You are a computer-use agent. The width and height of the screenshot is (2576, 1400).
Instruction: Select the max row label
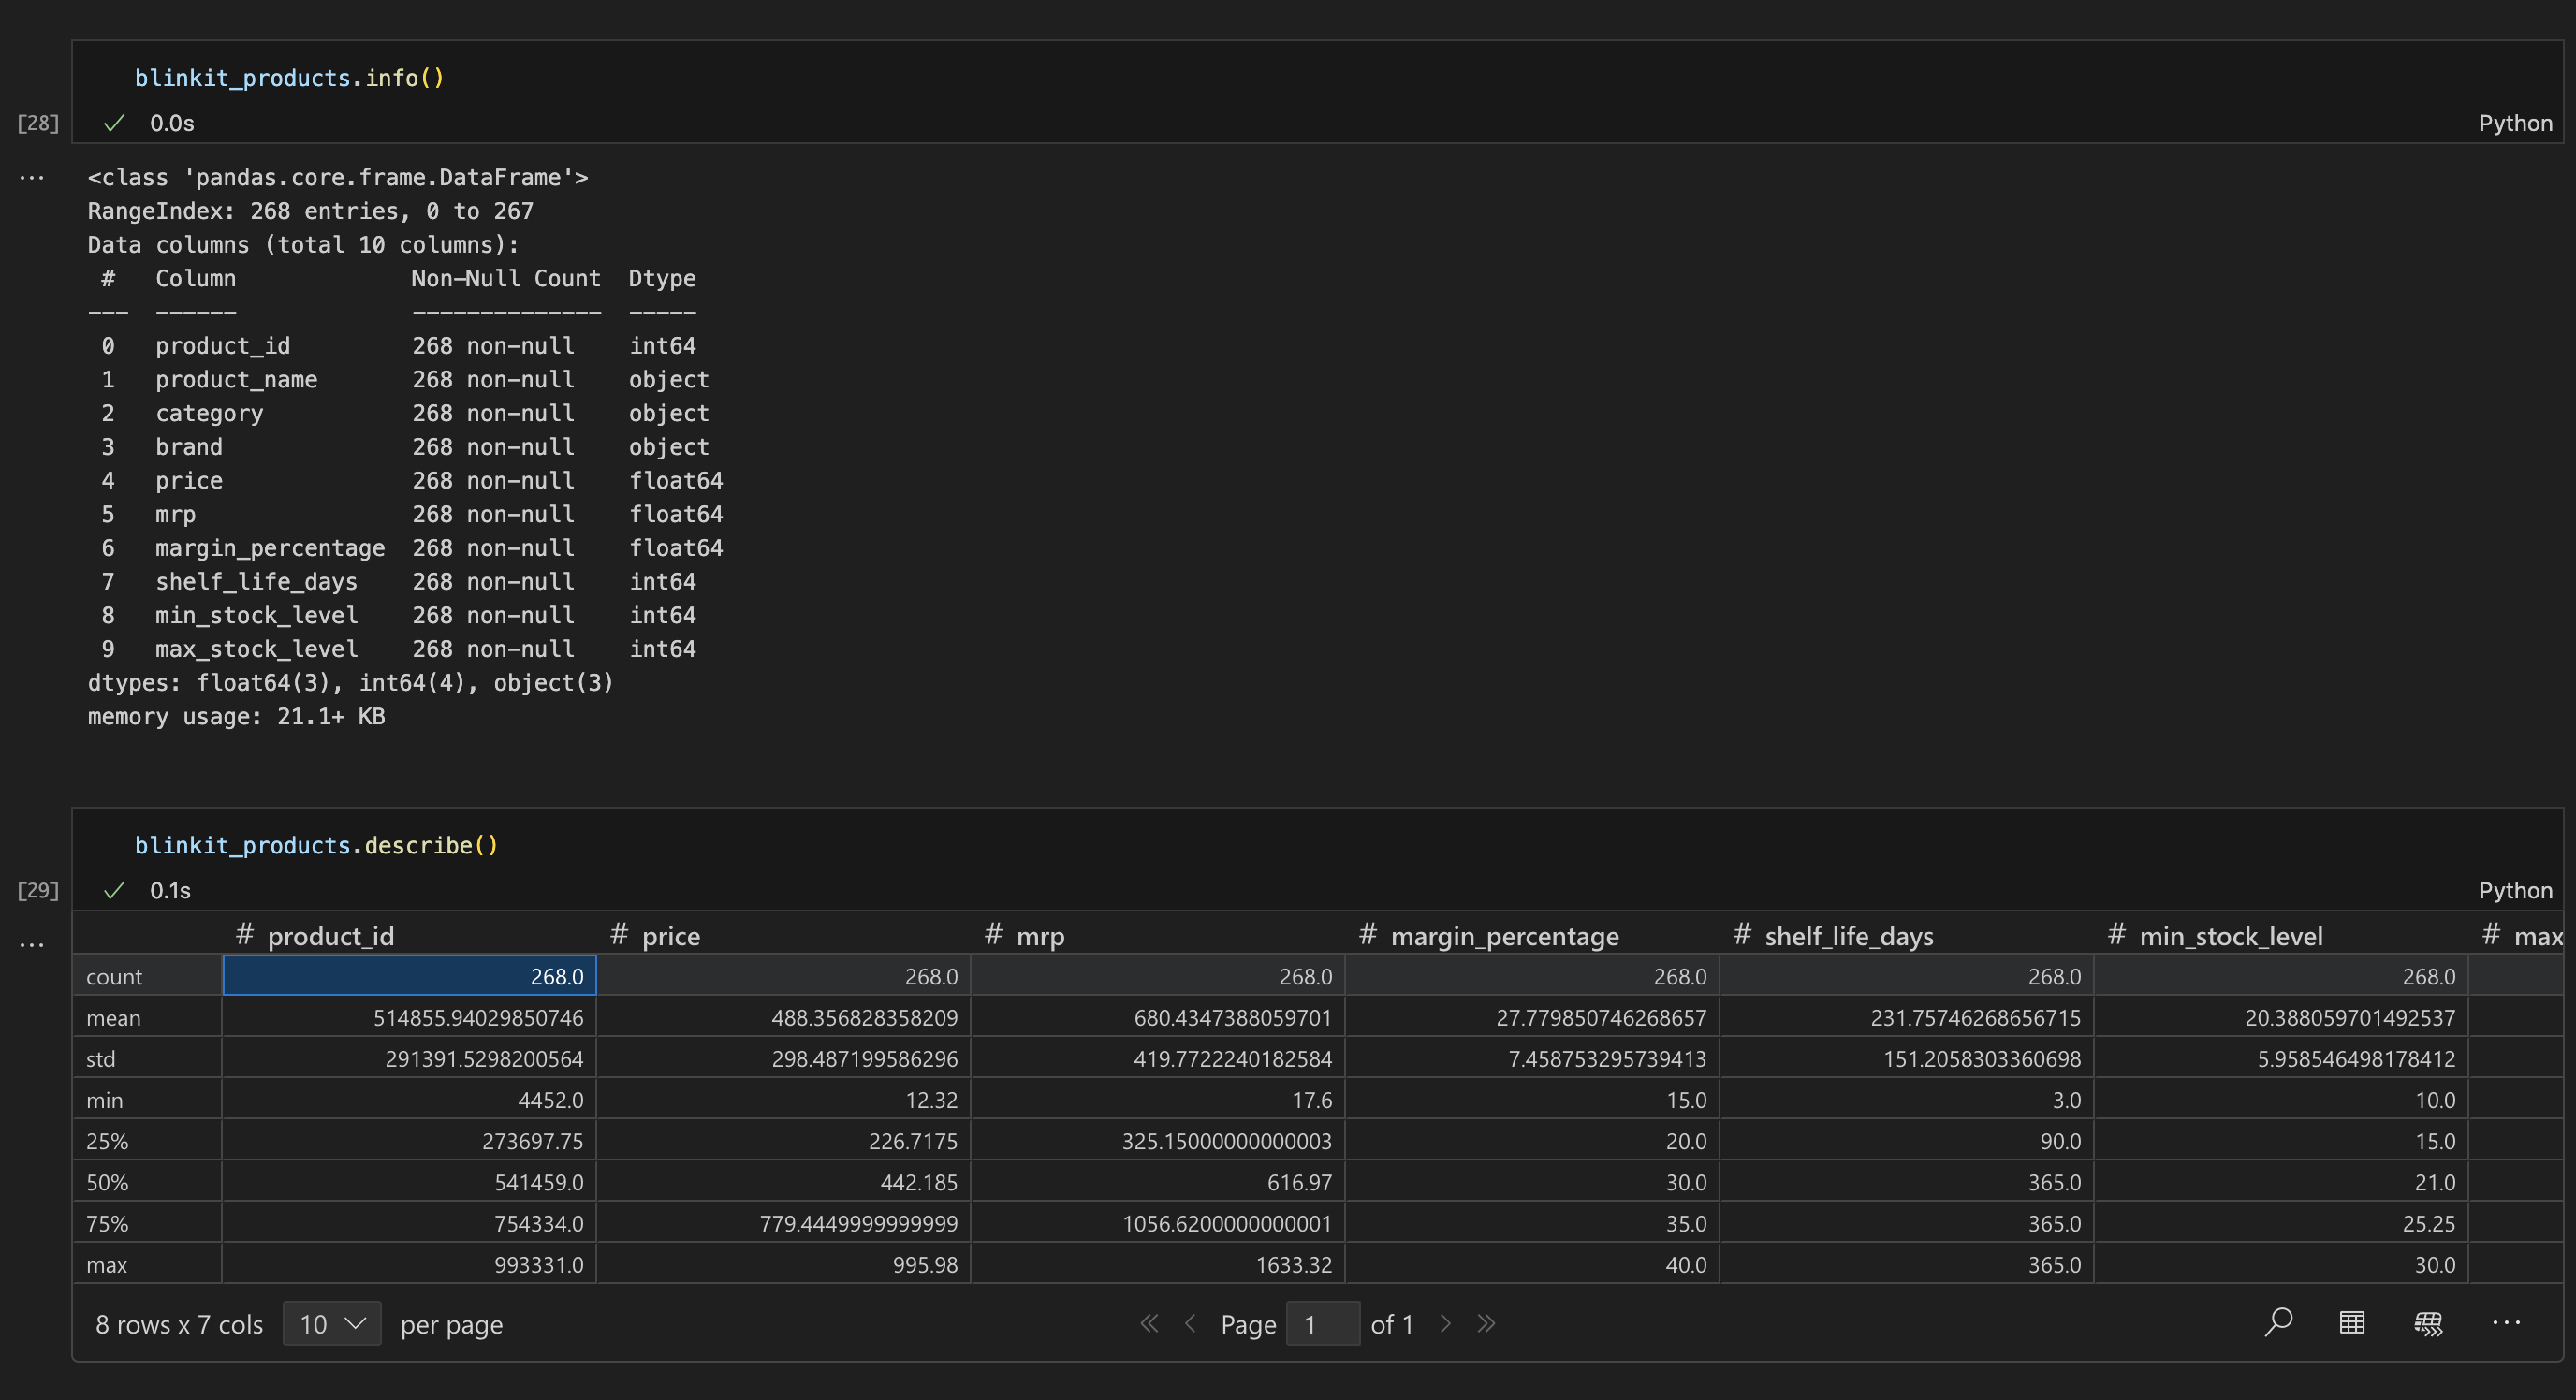click(148, 1264)
